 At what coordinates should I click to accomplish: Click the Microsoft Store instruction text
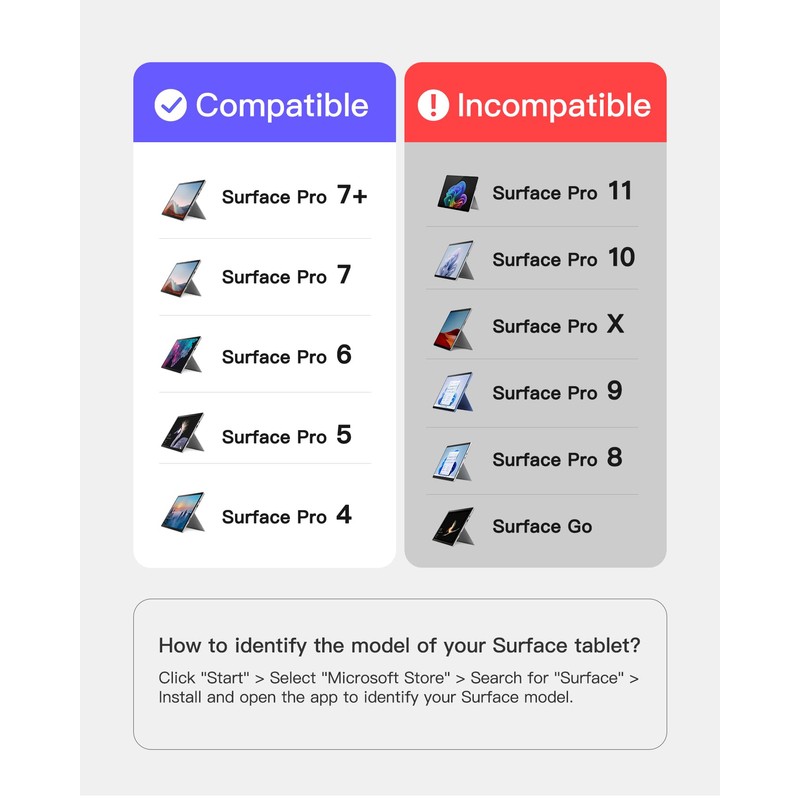pyautogui.click(x=399, y=687)
